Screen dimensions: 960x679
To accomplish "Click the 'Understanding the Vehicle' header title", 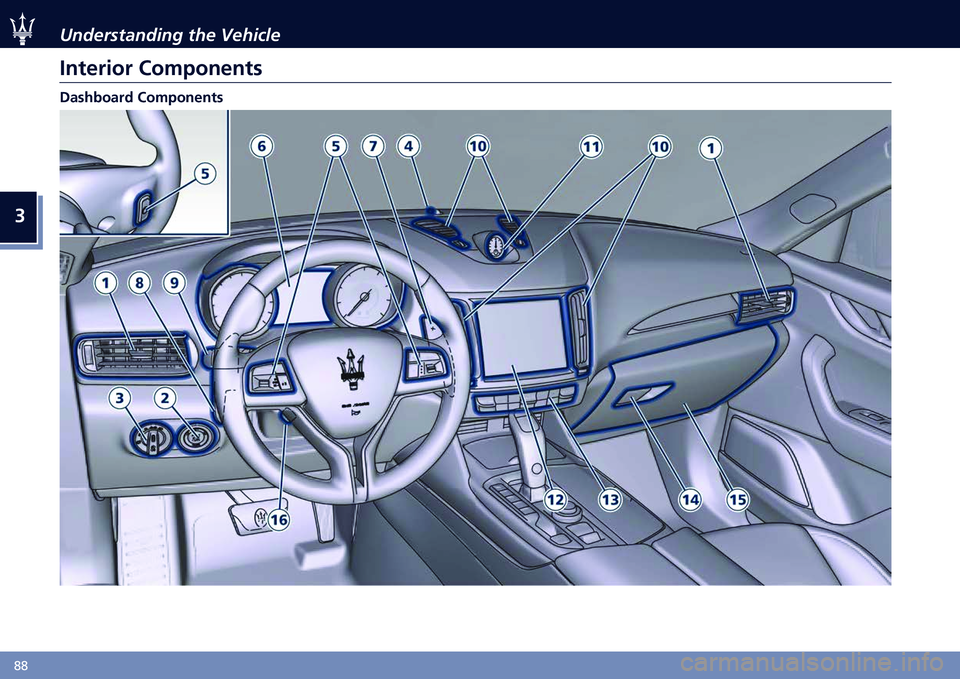I will [x=170, y=35].
